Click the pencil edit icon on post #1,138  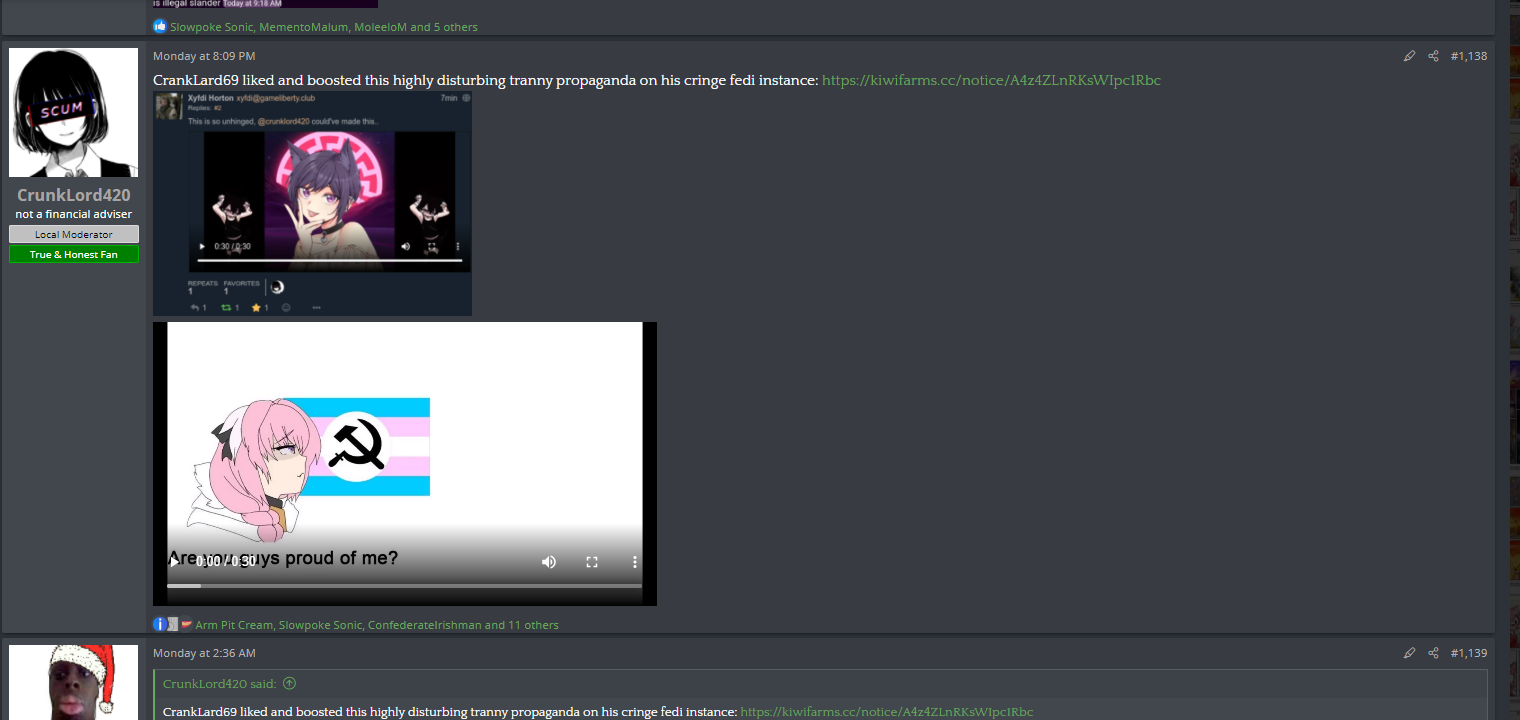pos(1409,56)
